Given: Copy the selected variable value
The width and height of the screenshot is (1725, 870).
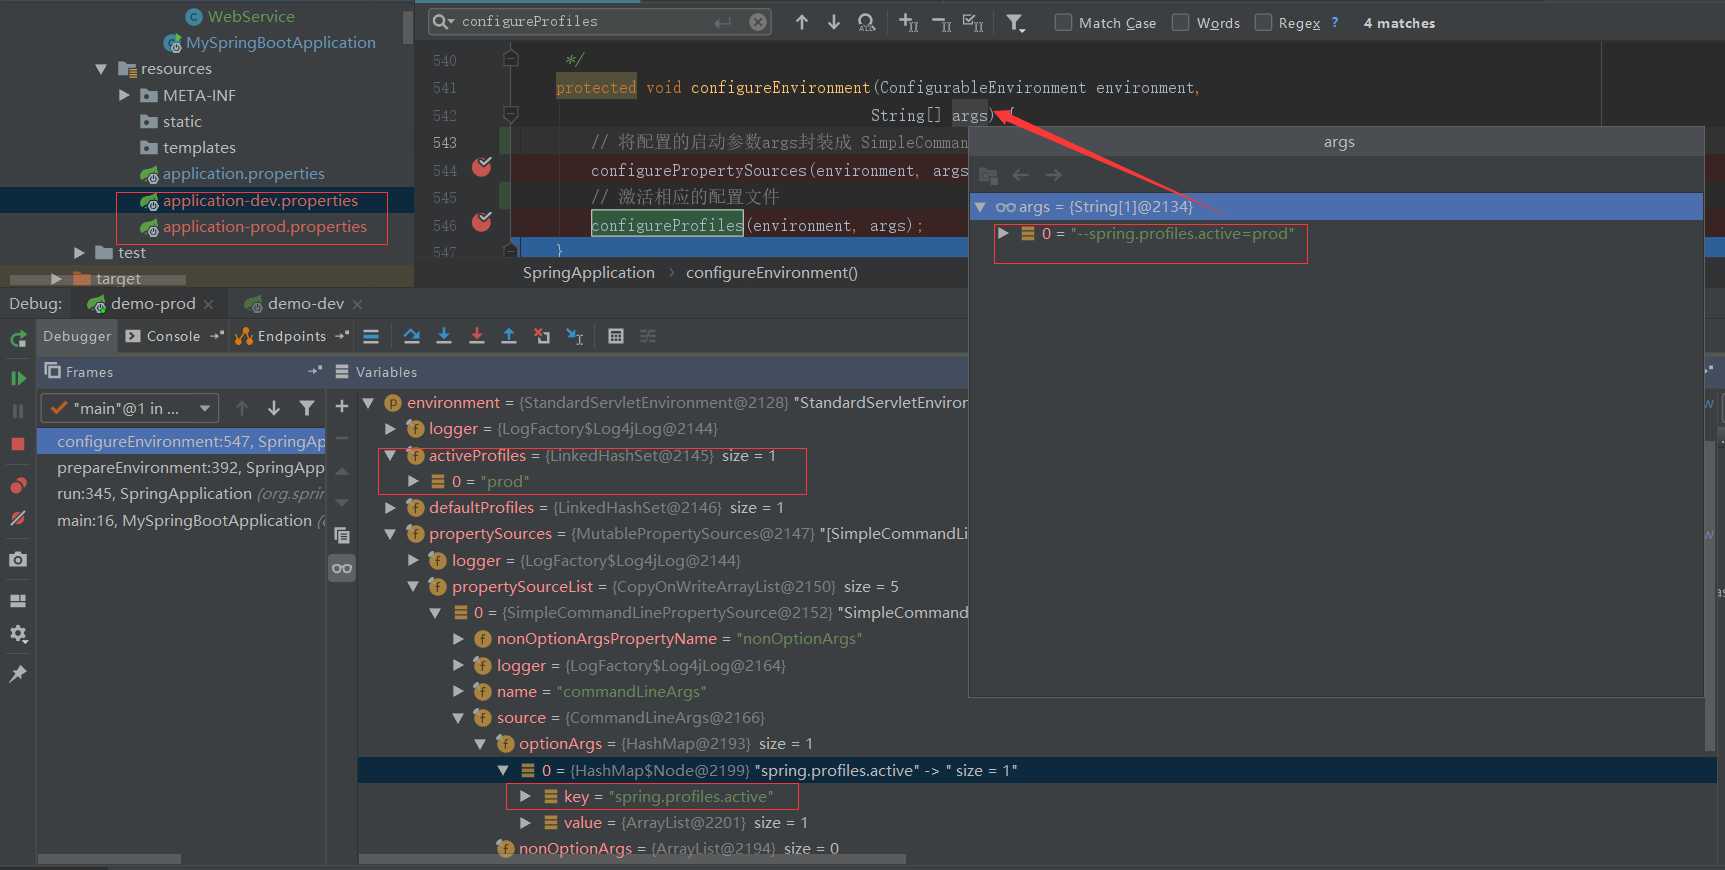Looking at the screenshot, I should point(342,535).
